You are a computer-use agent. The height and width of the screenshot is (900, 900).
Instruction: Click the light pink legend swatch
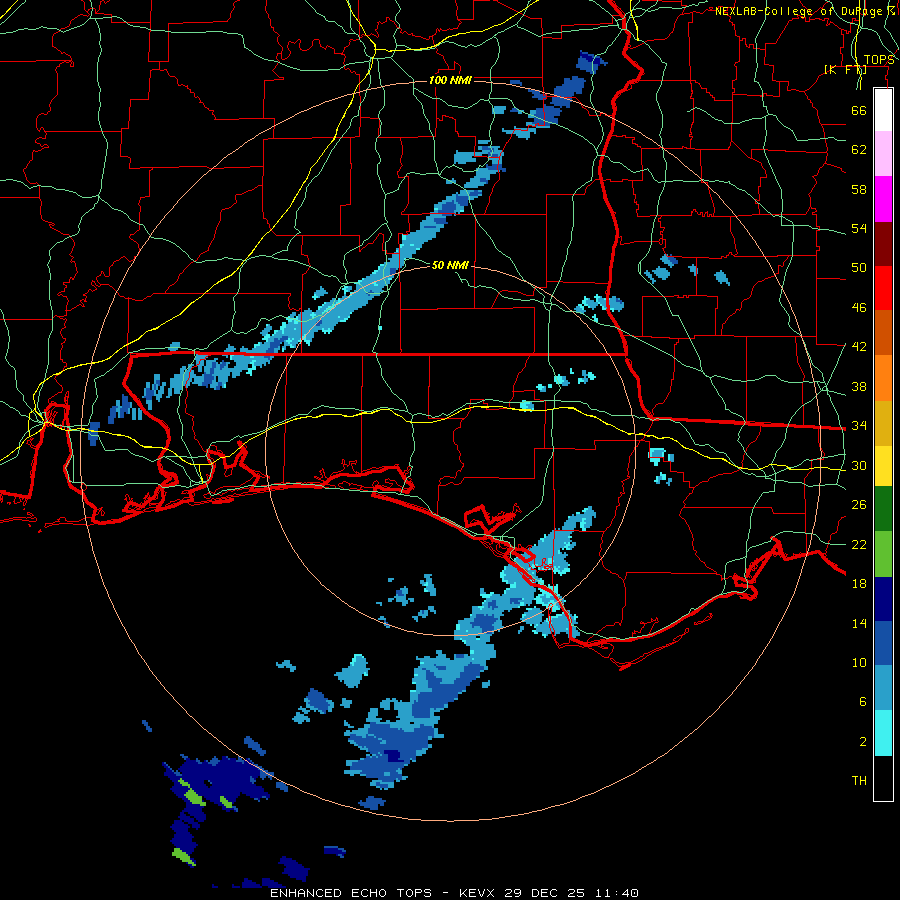[883, 154]
